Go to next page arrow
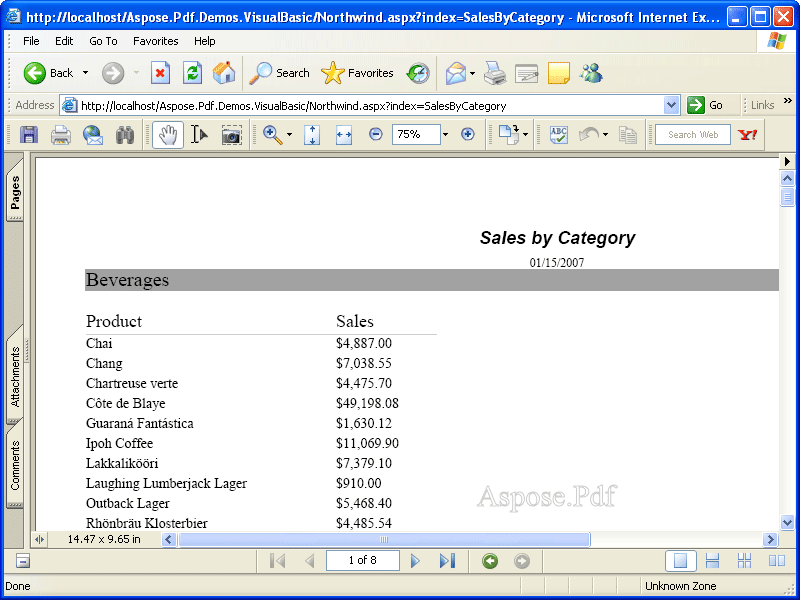The image size is (800, 600). point(415,561)
